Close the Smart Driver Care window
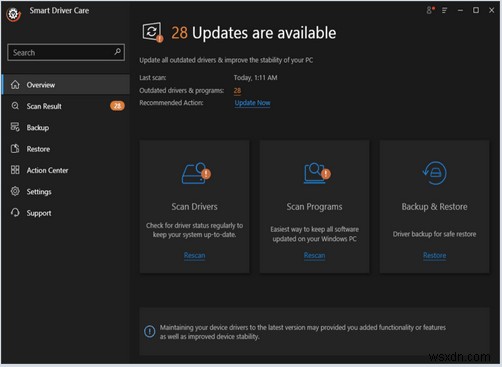This screenshot has width=502, height=367. (491, 10)
